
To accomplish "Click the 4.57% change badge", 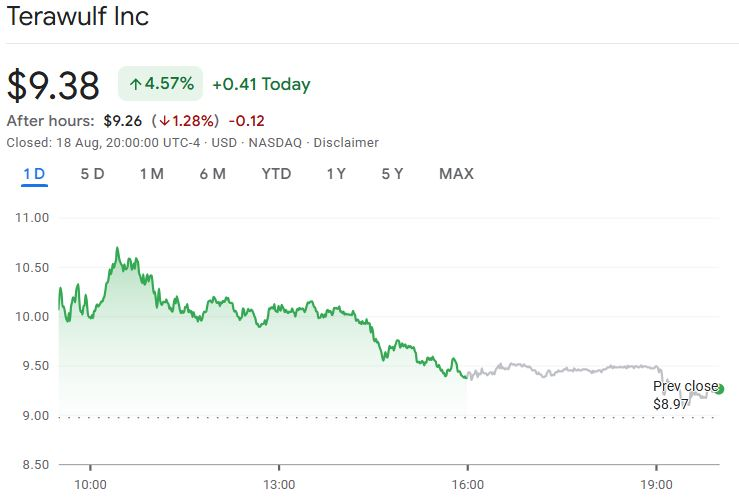I will (x=161, y=84).
